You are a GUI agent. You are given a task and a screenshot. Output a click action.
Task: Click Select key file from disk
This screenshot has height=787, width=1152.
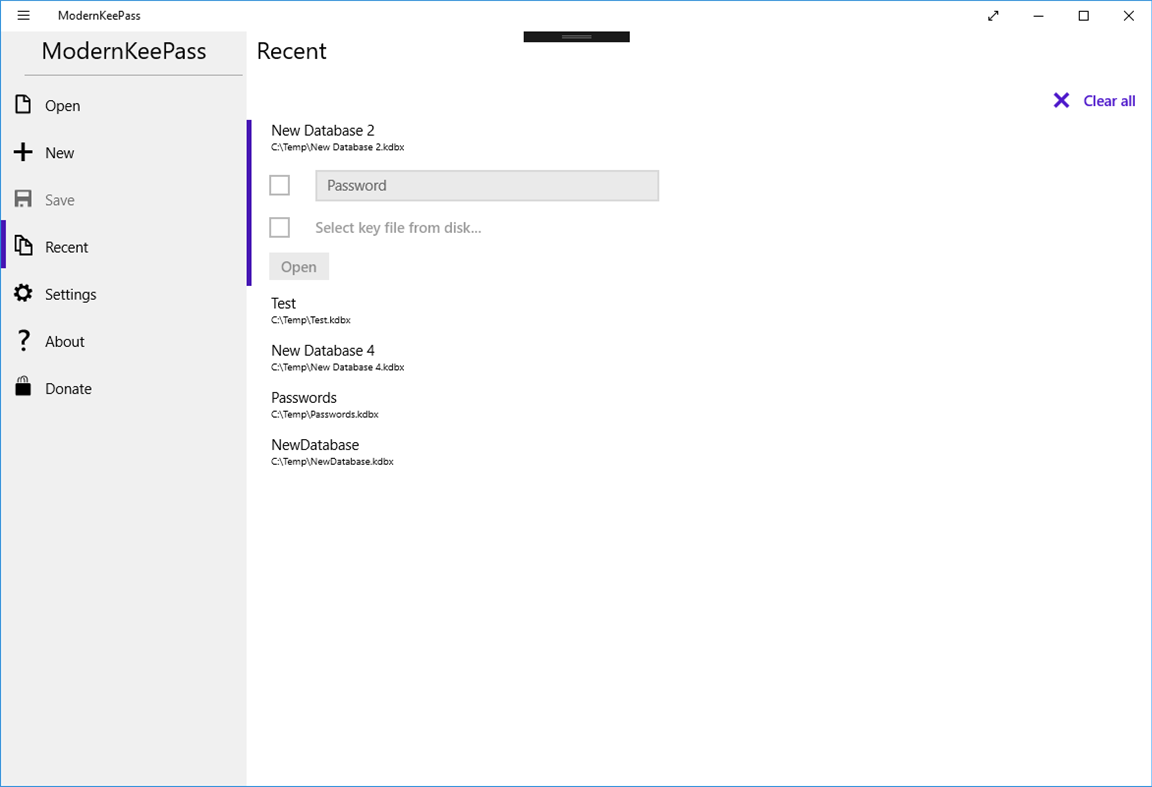[398, 227]
